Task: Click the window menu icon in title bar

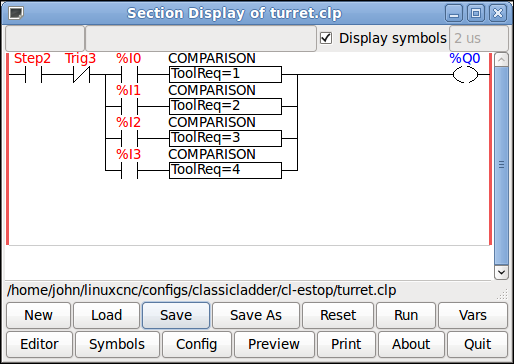Action: pyautogui.click(x=16, y=13)
